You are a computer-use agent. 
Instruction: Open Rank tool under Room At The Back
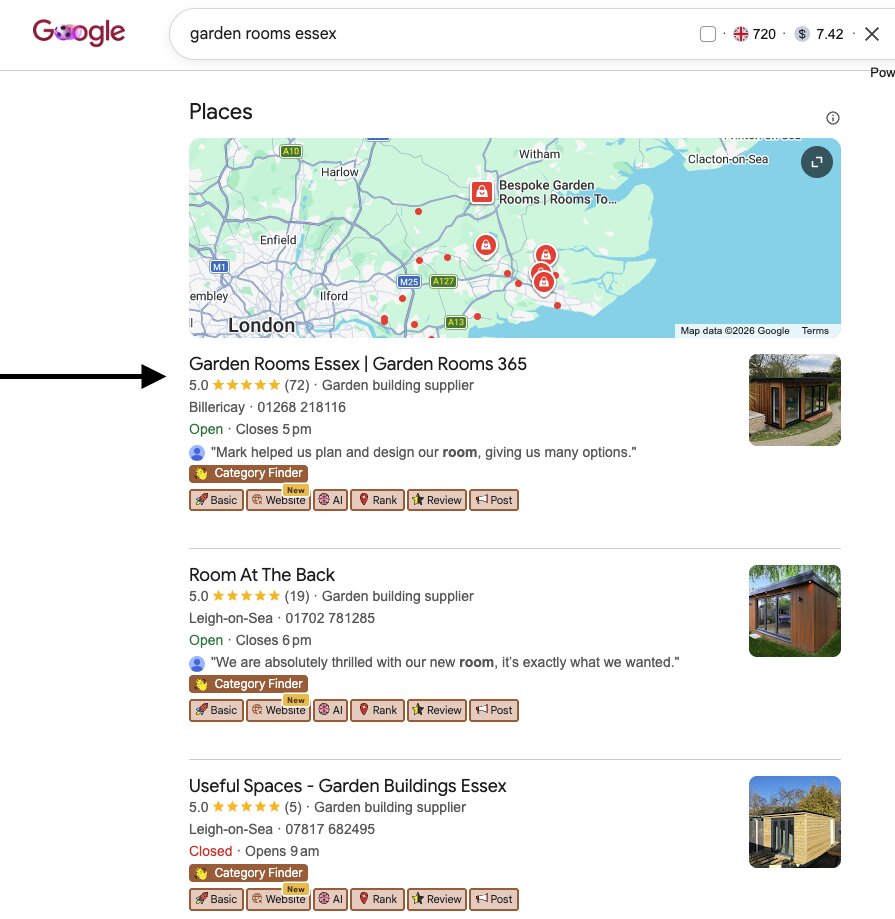[377, 710]
